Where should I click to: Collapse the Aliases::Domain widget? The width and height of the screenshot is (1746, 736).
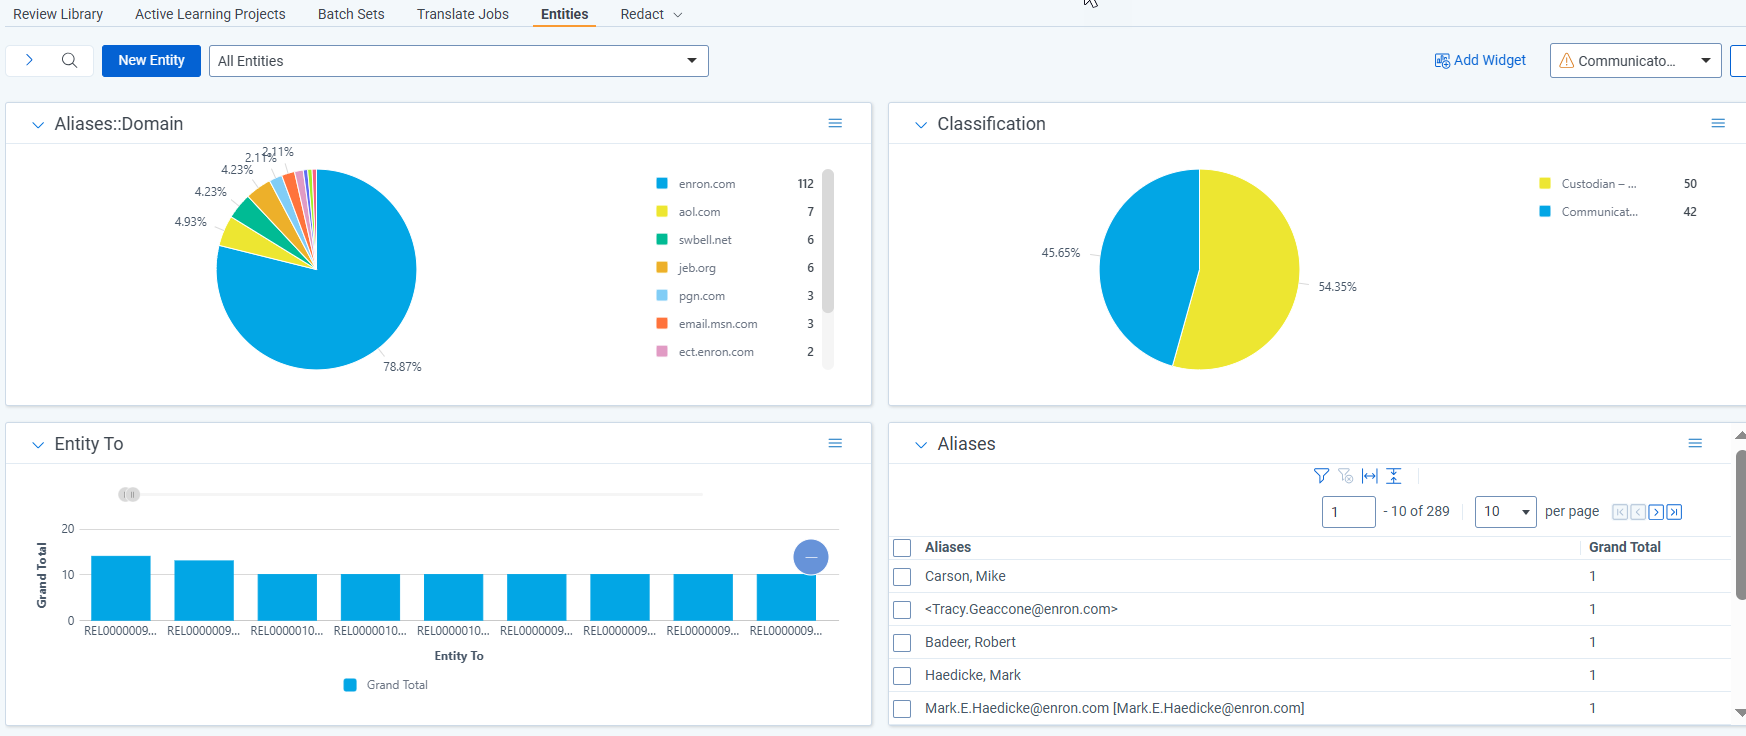pyautogui.click(x=38, y=125)
